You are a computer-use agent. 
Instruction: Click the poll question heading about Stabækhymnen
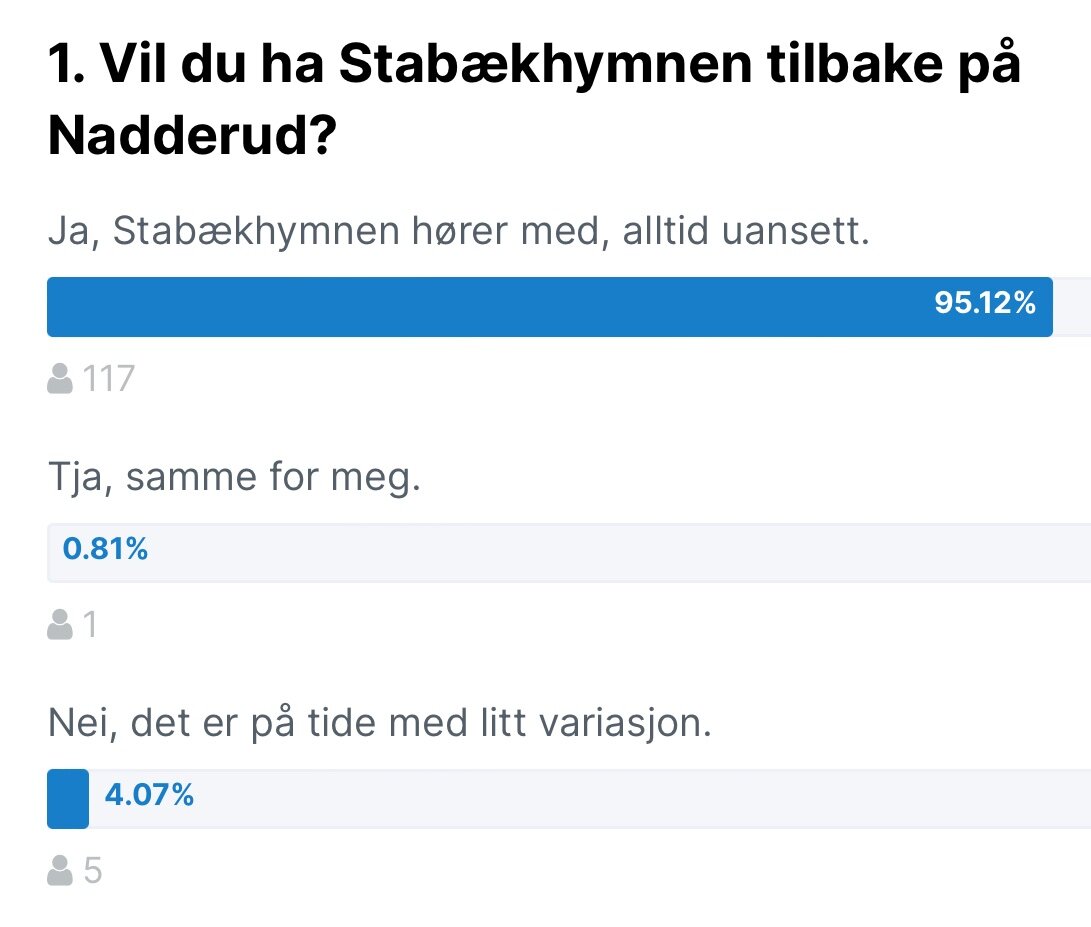click(x=534, y=99)
